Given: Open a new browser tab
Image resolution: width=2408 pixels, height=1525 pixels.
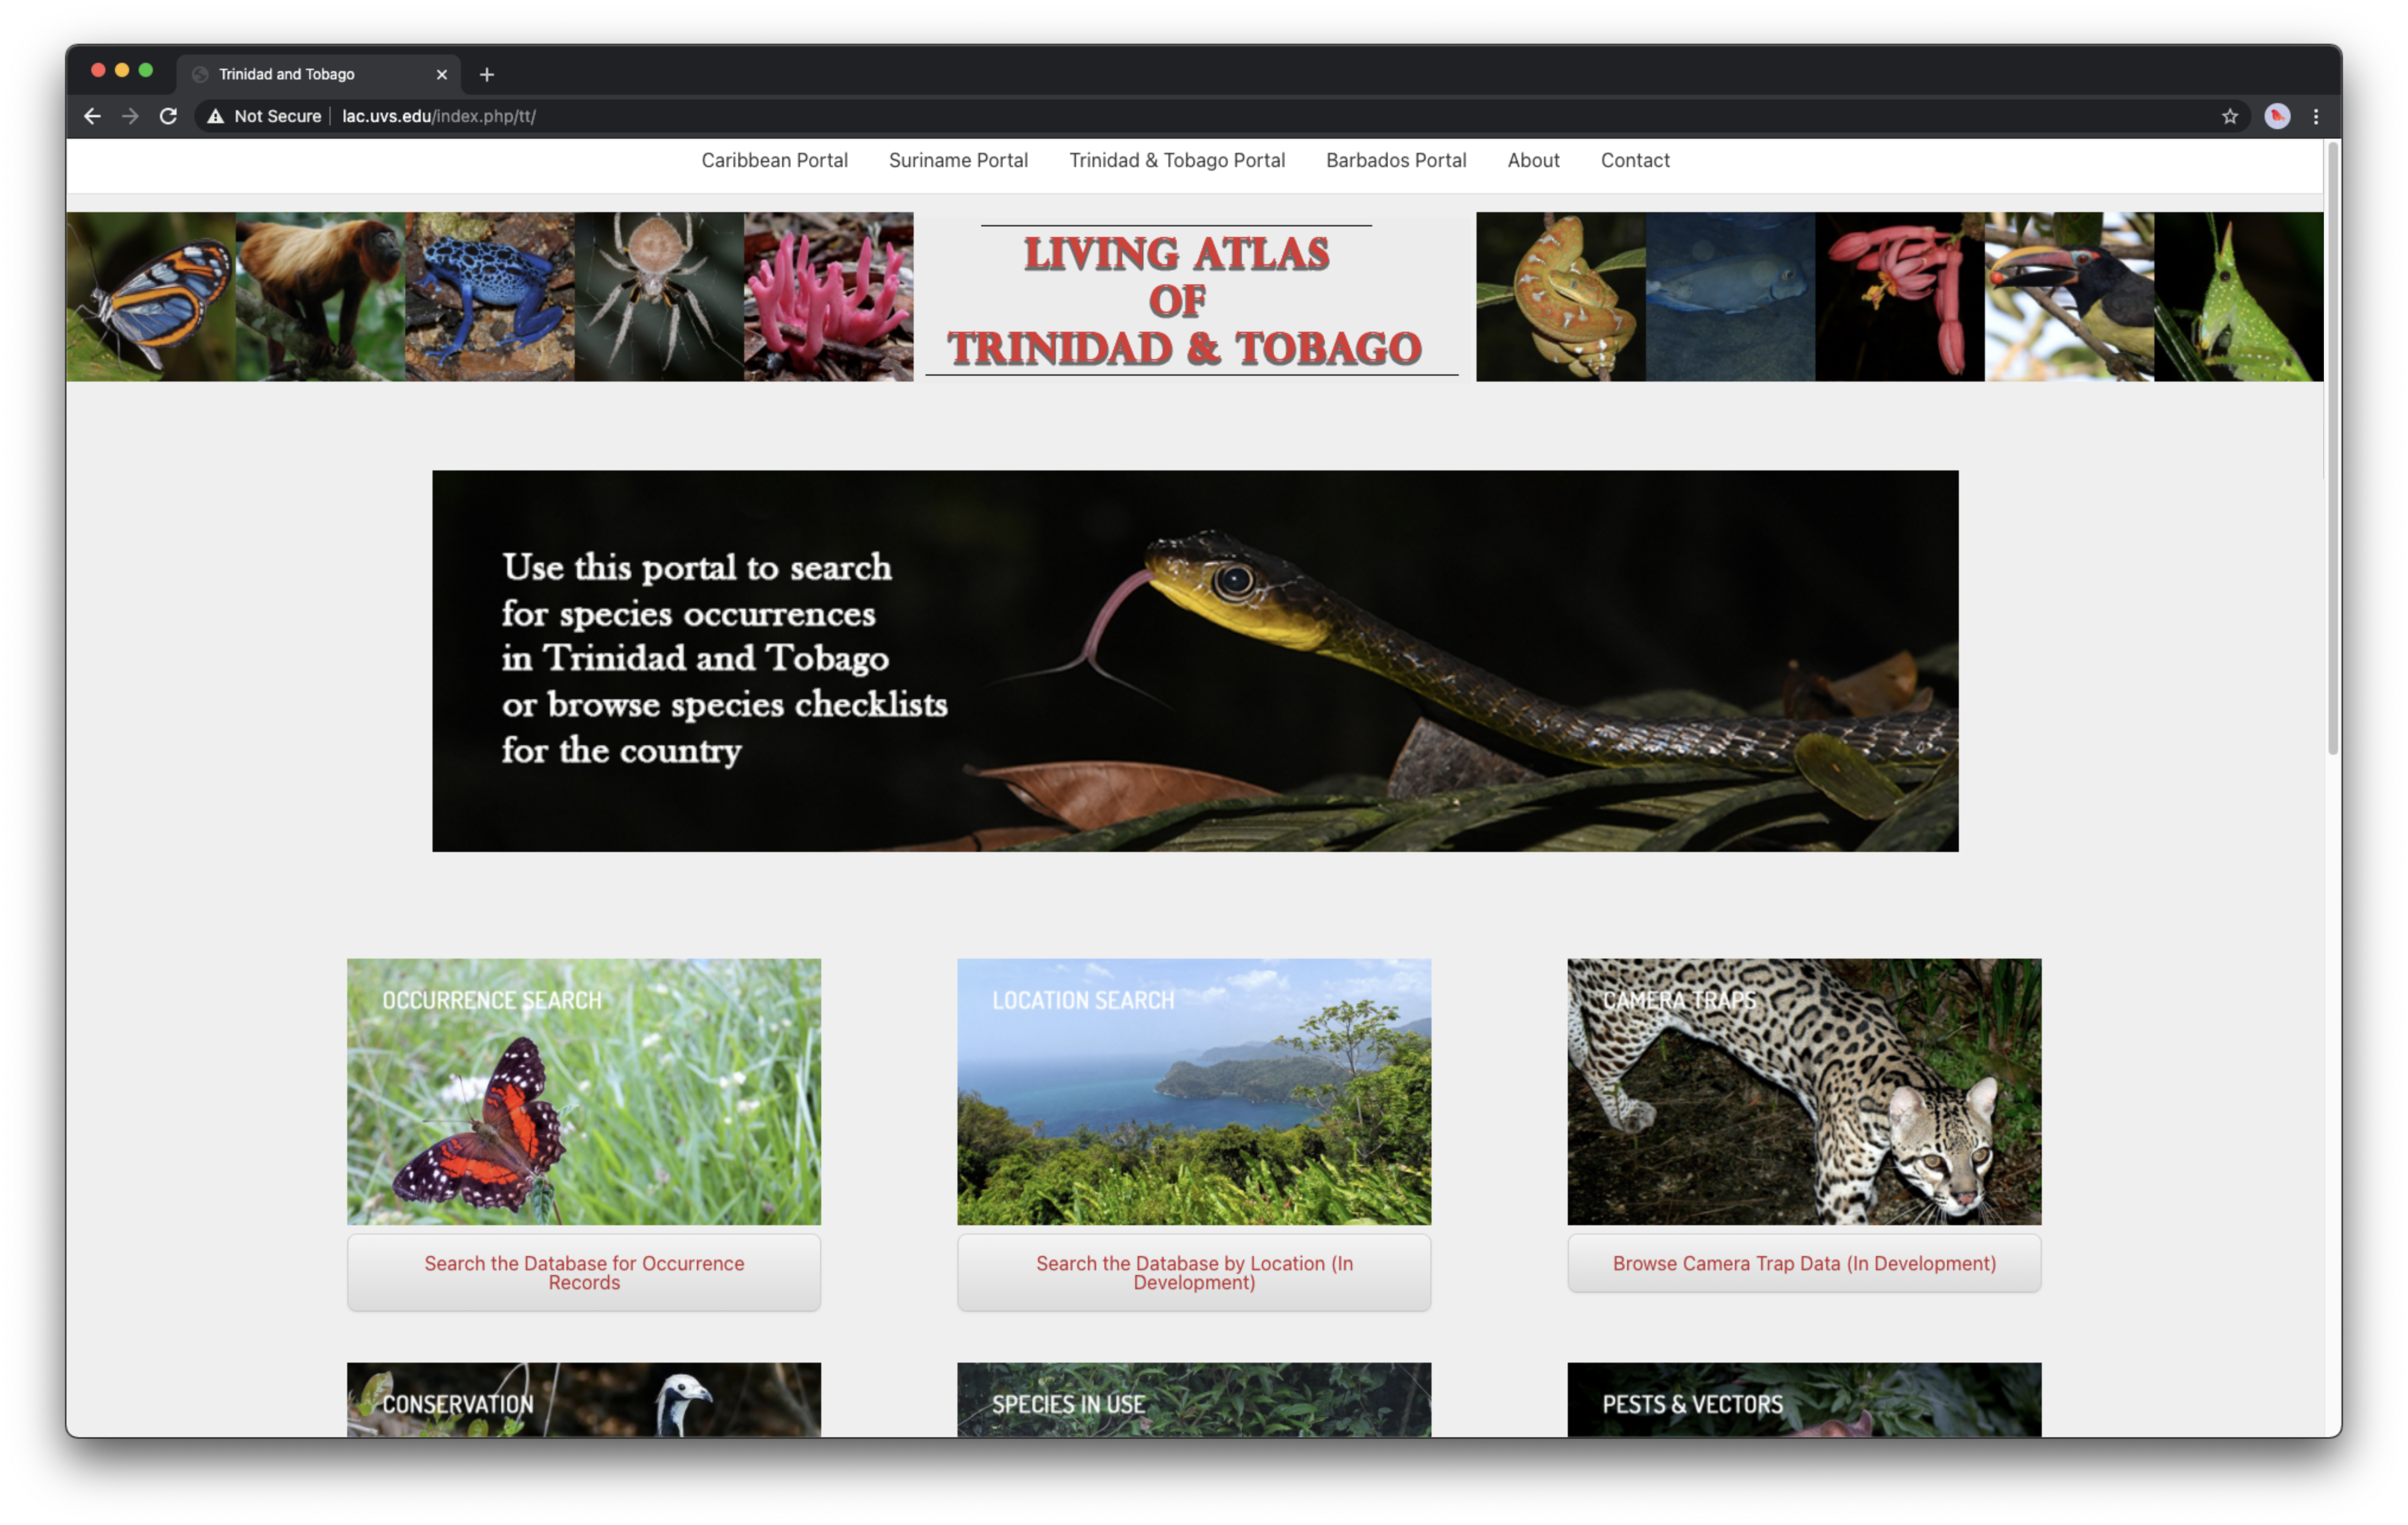Looking at the screenshot, I should [x=487, y=74].
